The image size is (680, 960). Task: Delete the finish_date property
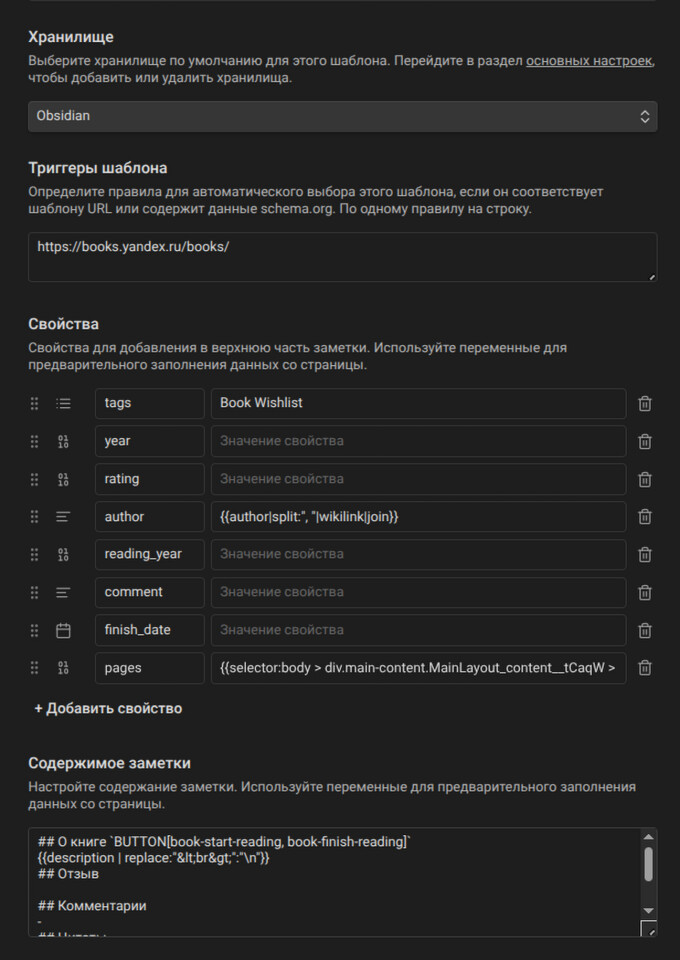pos(645,630)
